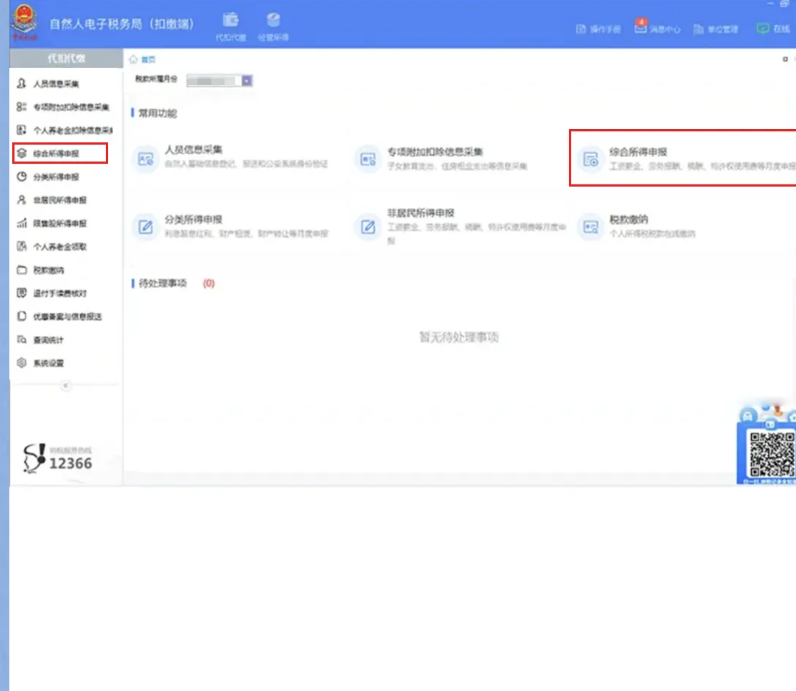This screenshot has width=796, height=691.
Task: Open 查询统计 in the sidebar
Action: pos(40,340)
